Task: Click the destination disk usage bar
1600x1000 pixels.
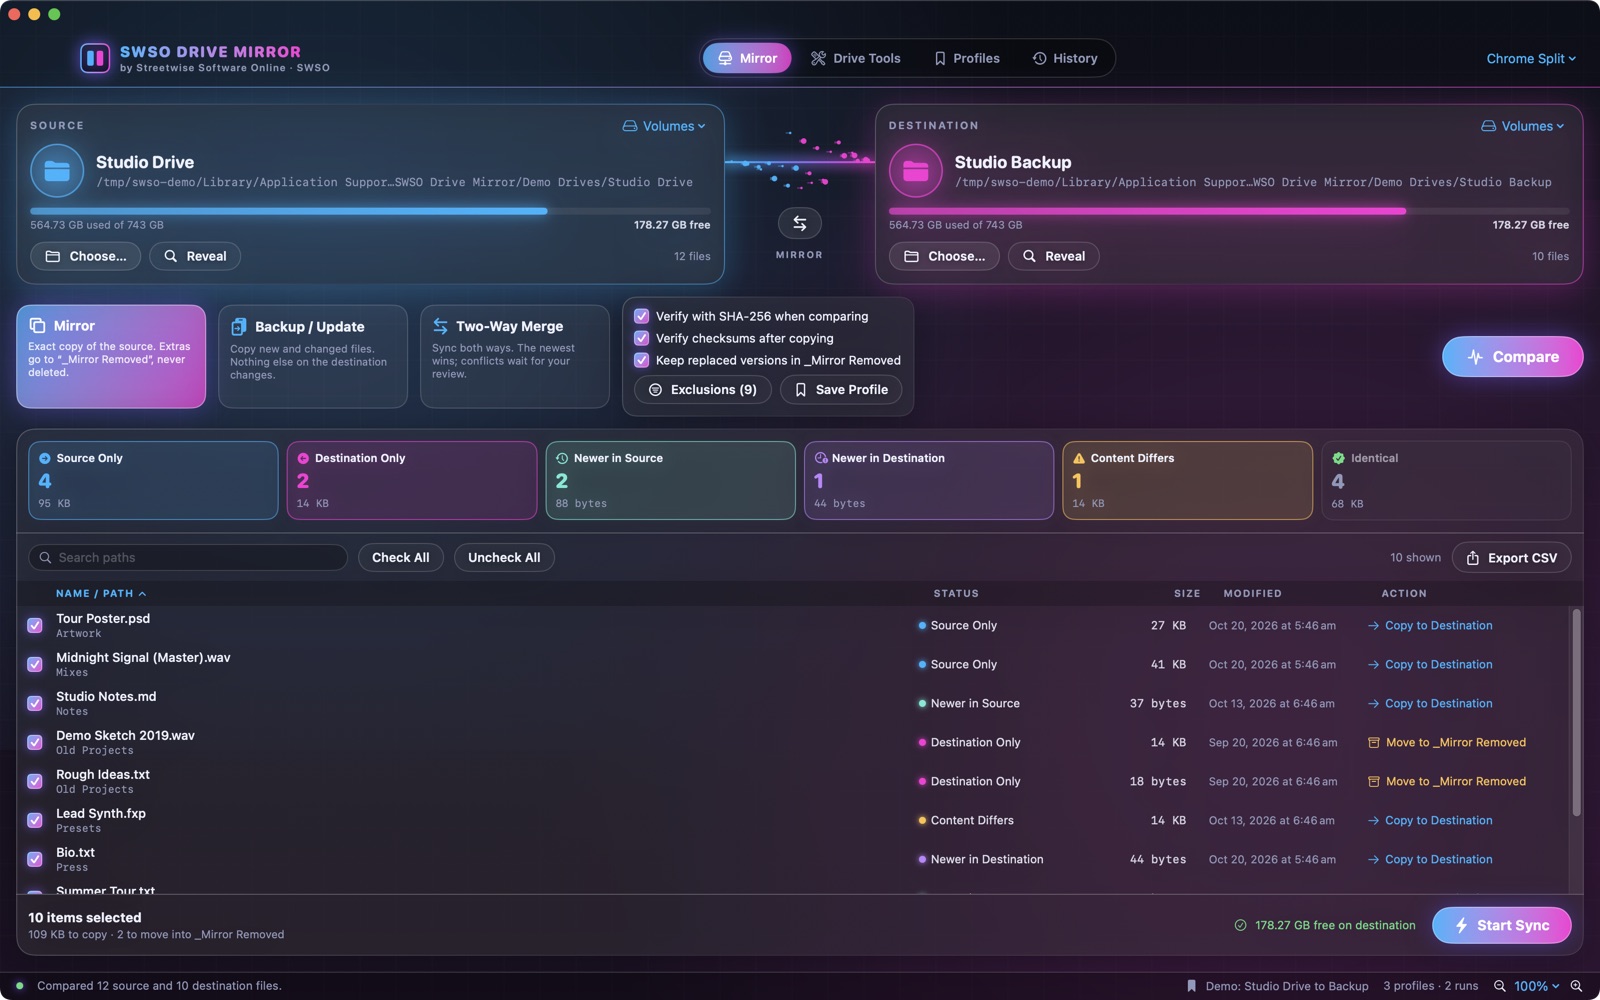Action: pyautogui.click(x=1229, y=211)
